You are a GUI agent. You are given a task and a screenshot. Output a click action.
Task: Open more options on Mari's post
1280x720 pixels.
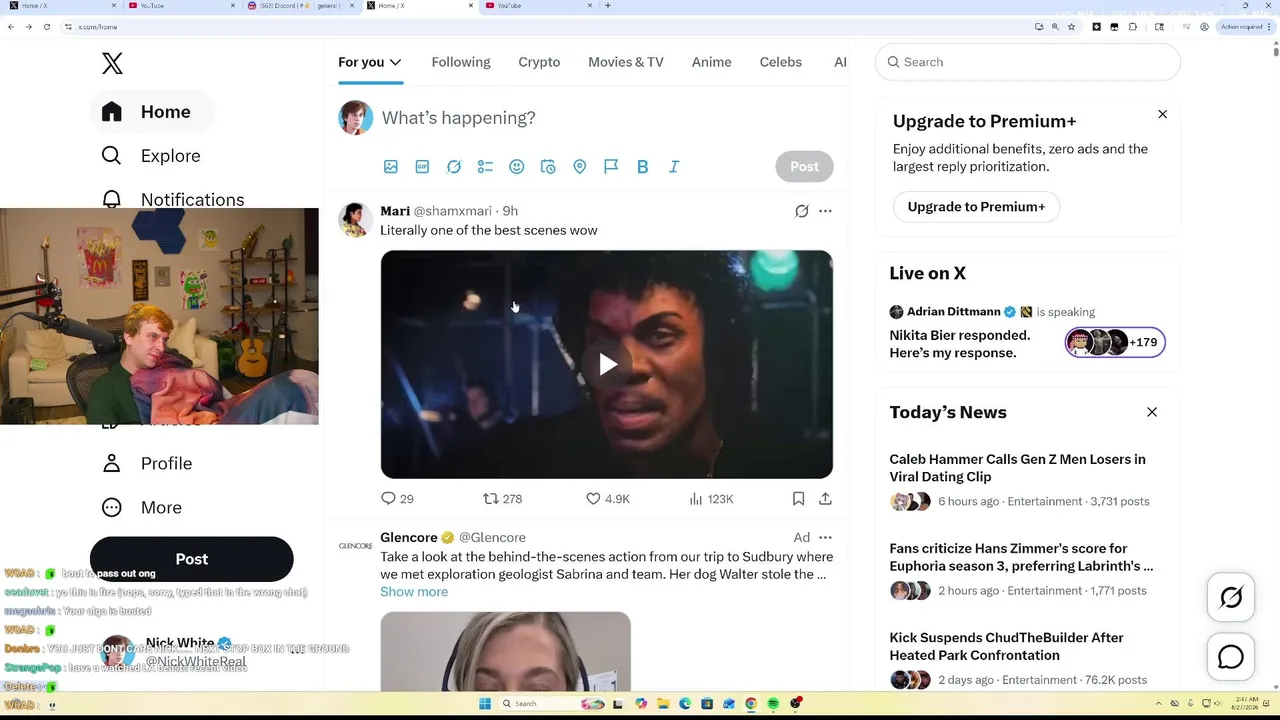825,211
